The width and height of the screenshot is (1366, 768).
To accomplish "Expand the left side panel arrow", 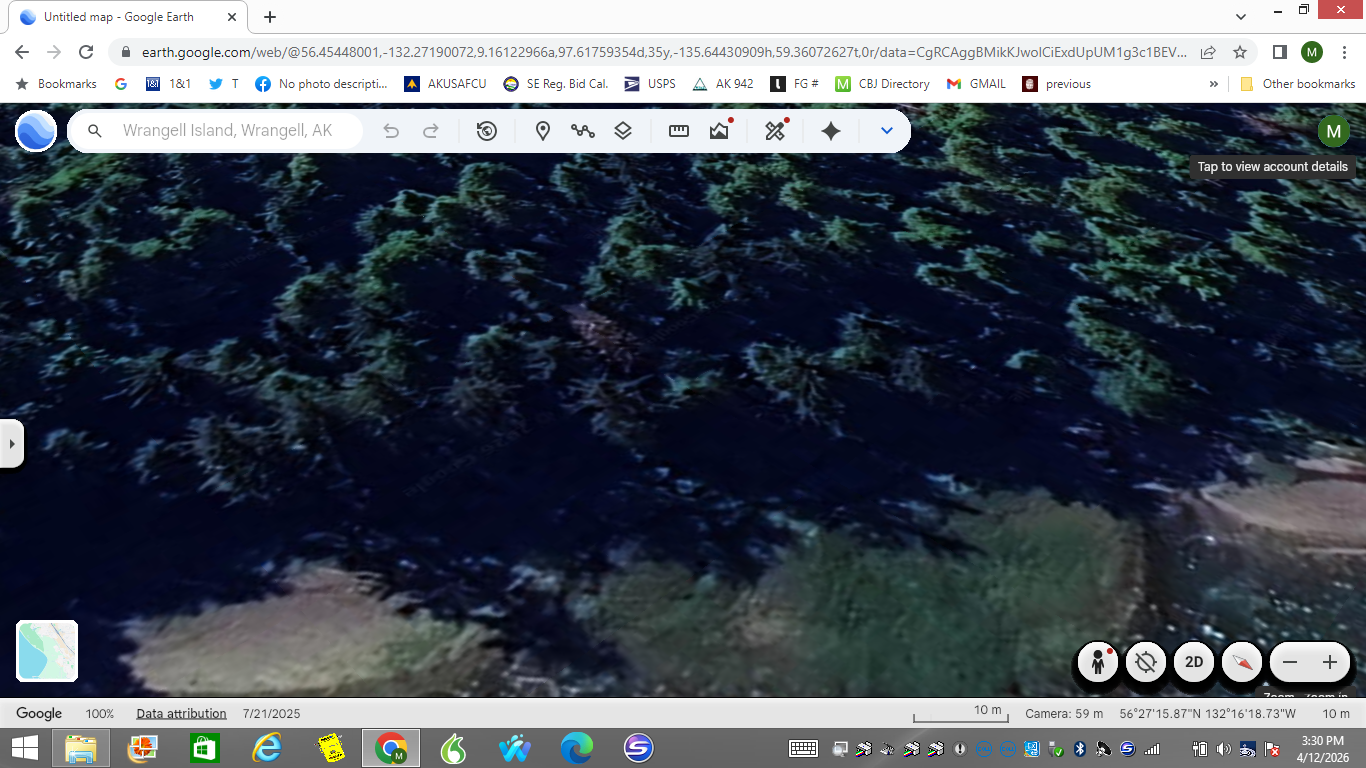I will pos(11,443).
